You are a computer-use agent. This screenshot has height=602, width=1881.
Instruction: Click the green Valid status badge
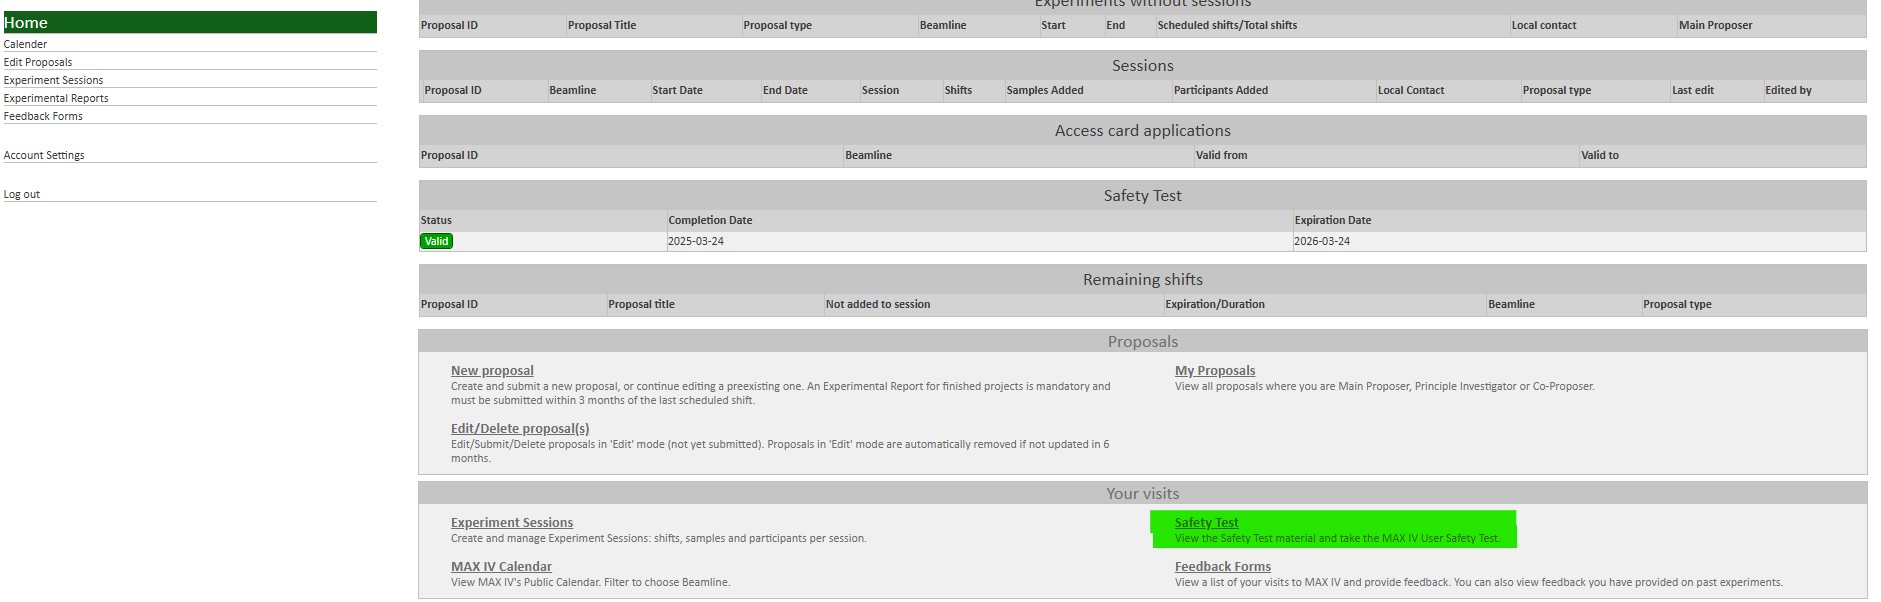tap(436, 241)
